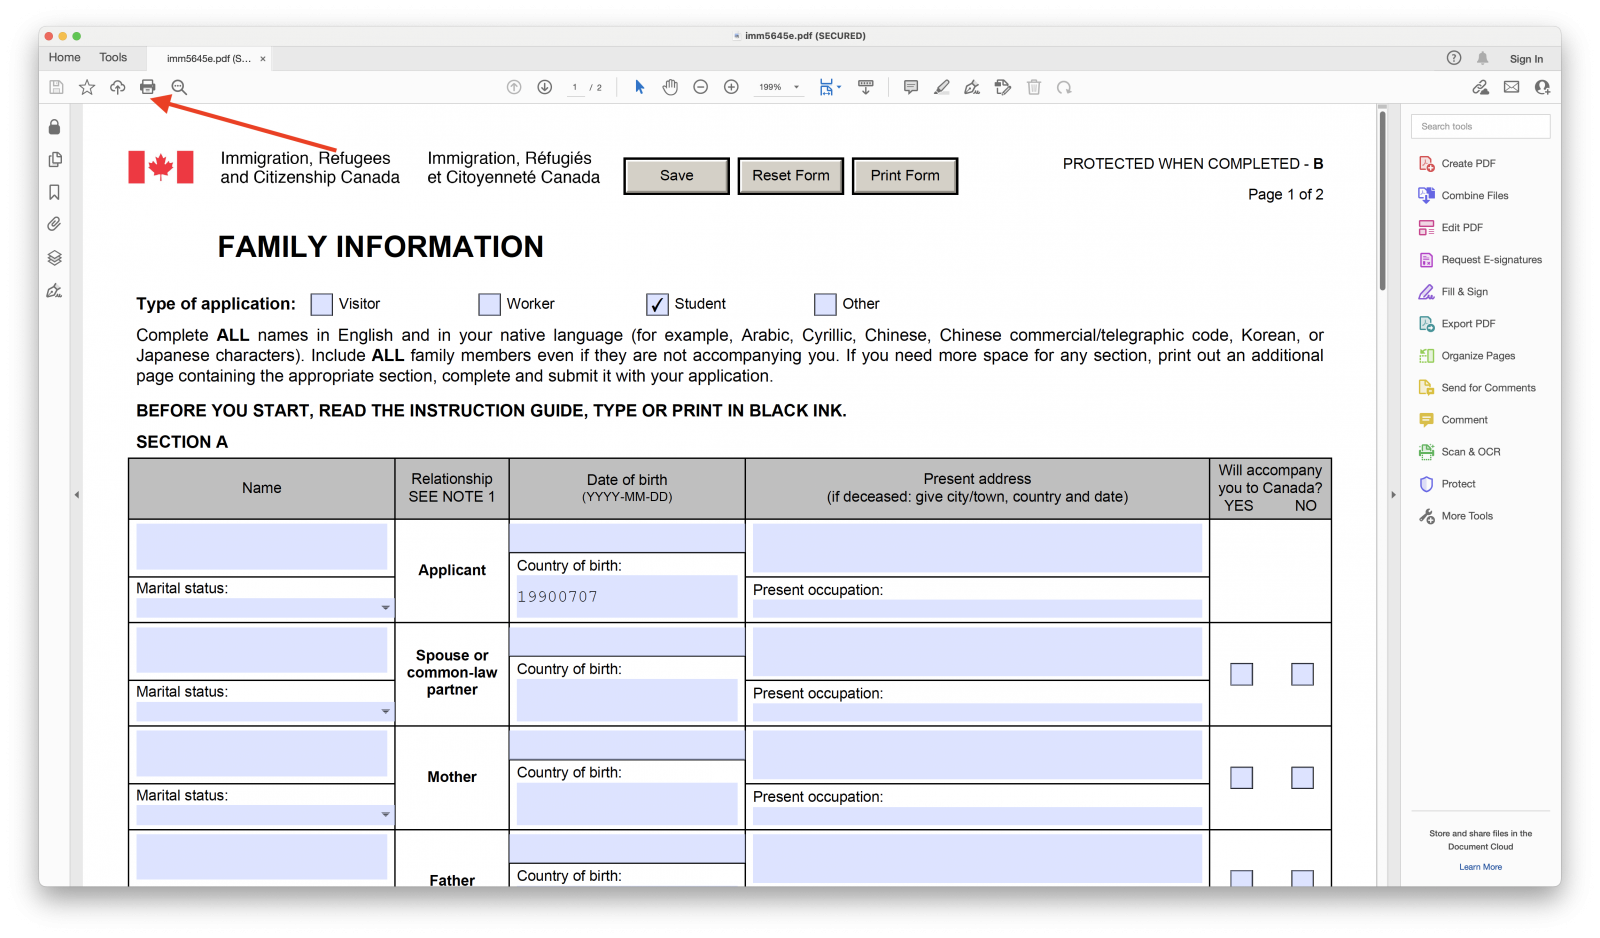Go to next page with down arrow

pos(545,87)
